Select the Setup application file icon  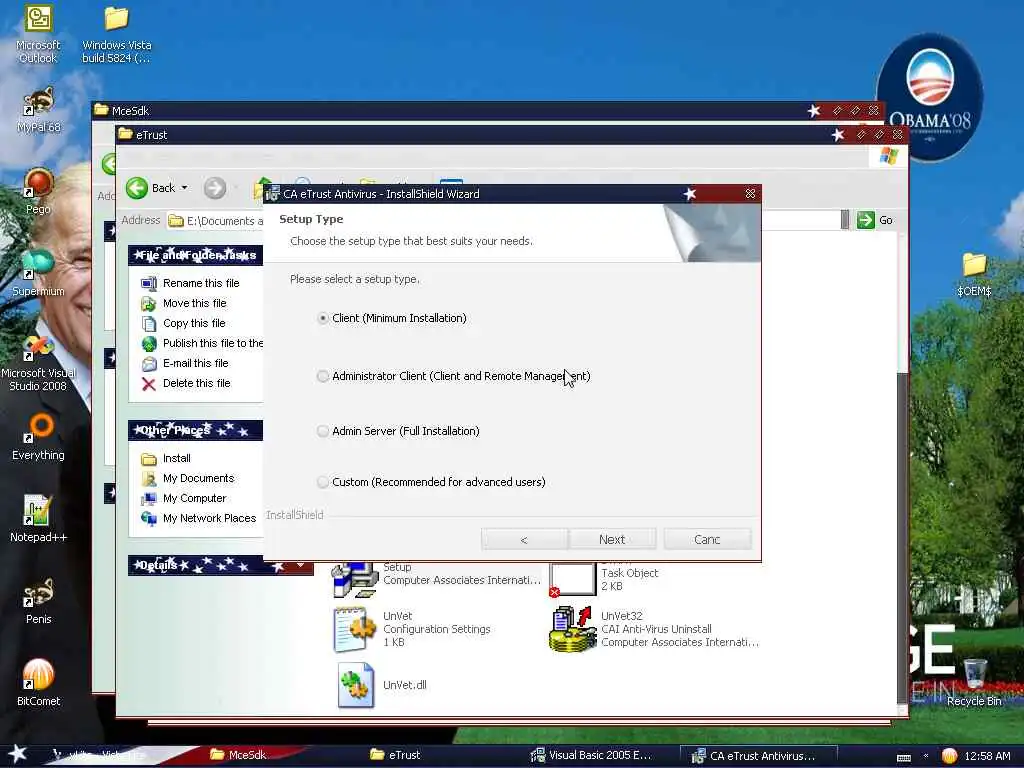355,579
